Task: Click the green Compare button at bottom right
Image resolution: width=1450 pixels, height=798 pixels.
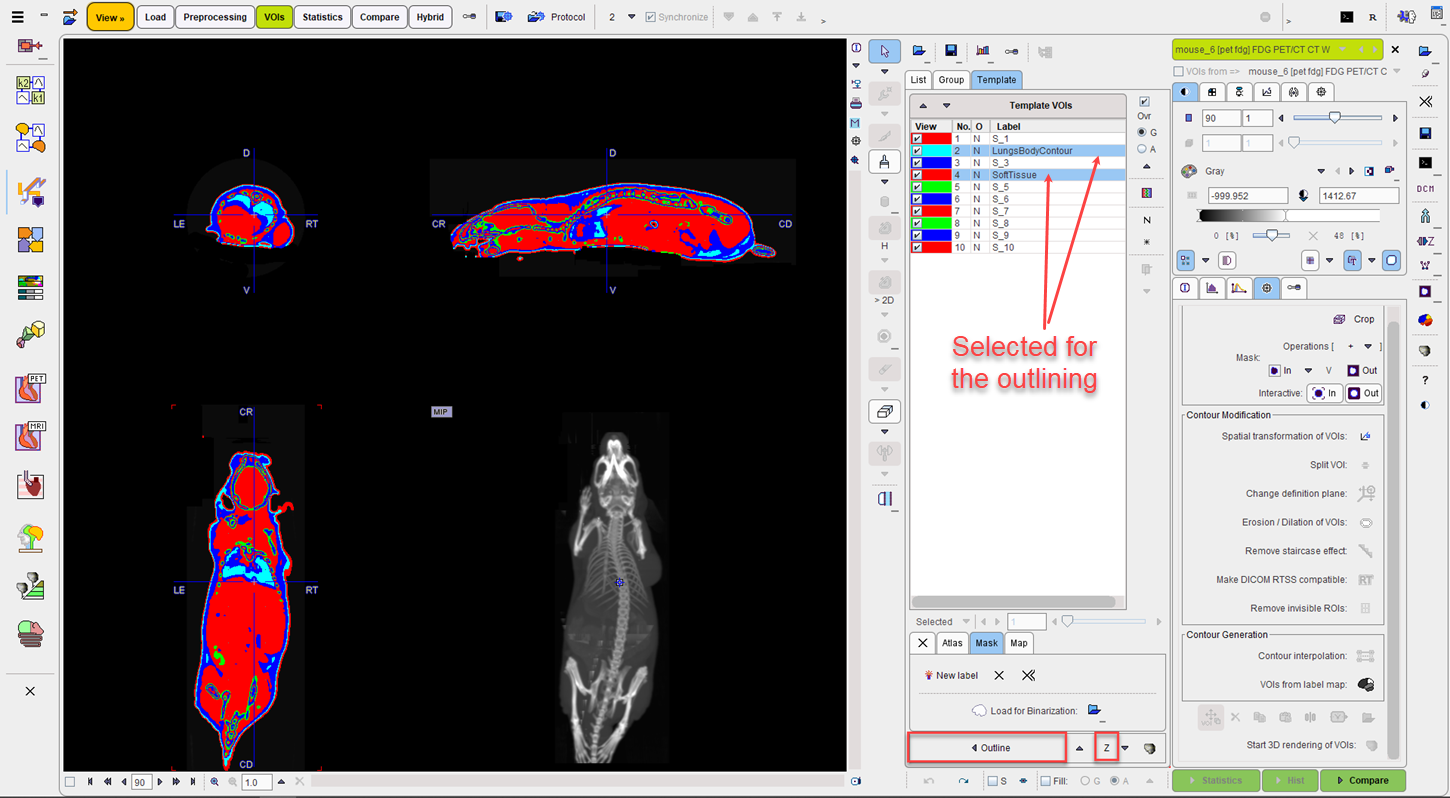Action: [x=1362, y=781]
